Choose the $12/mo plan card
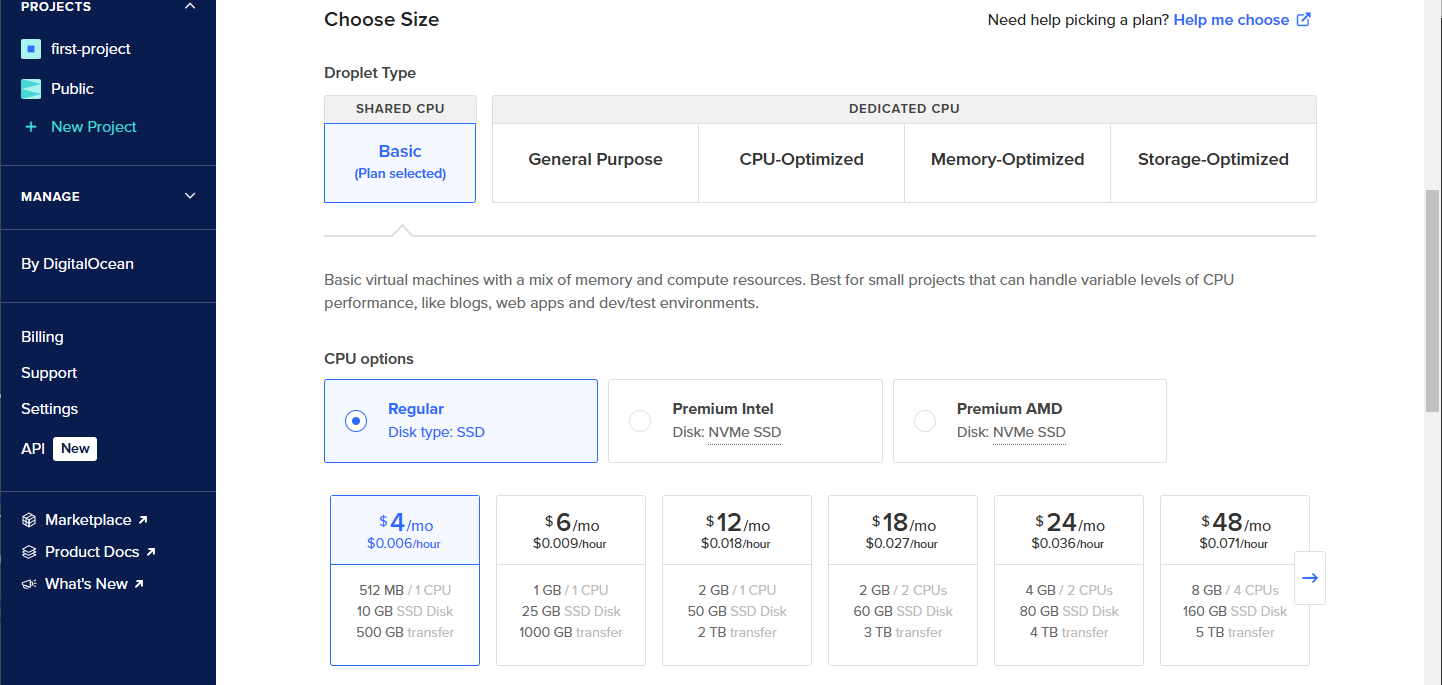The width and height of the screenshot is (1442, 685). point(737,580)
